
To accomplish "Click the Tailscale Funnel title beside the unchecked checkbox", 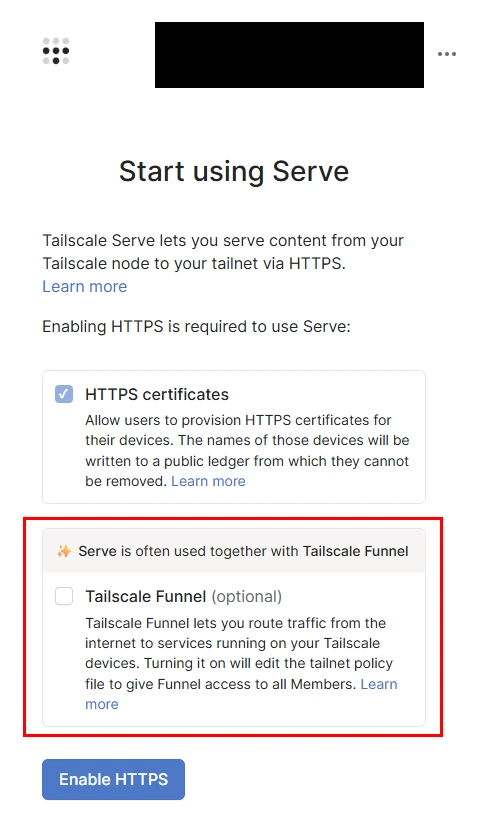I will [146, 597].
